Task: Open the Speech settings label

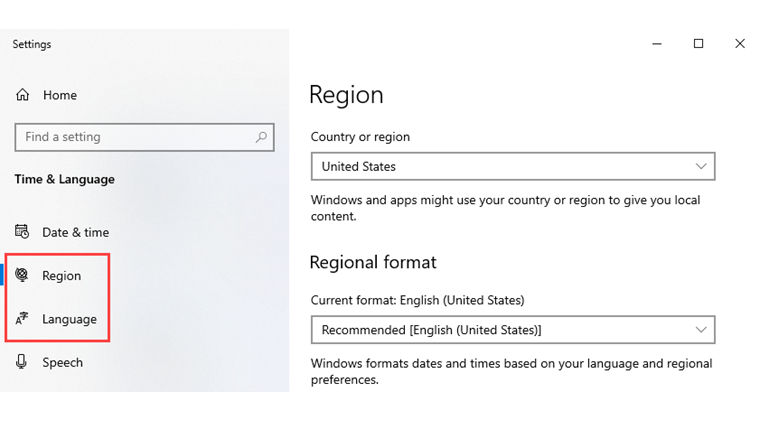Action: coord(62,362)
